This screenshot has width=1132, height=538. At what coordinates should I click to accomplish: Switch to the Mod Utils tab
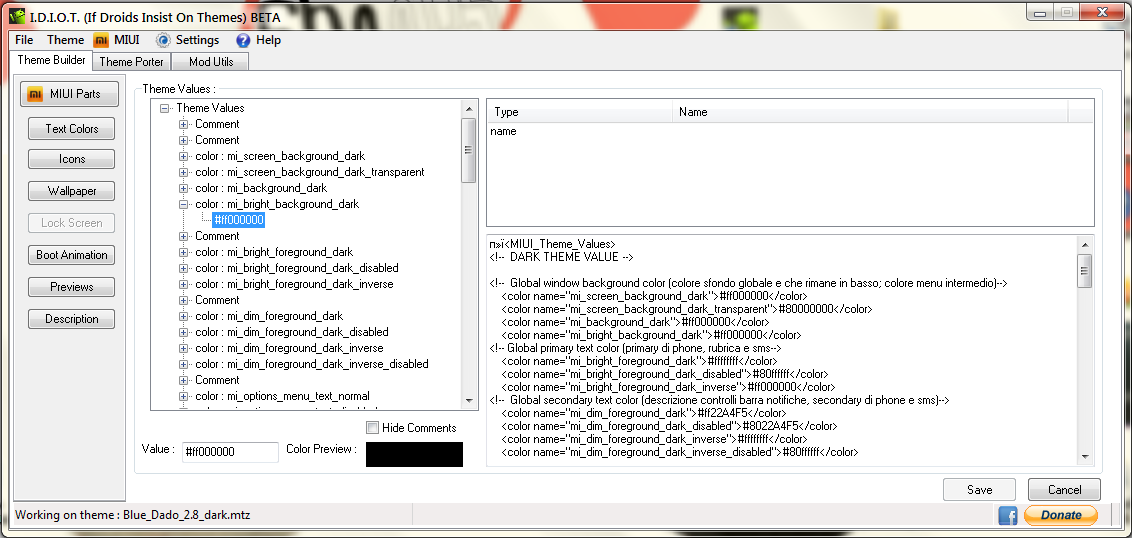(211, 62)
